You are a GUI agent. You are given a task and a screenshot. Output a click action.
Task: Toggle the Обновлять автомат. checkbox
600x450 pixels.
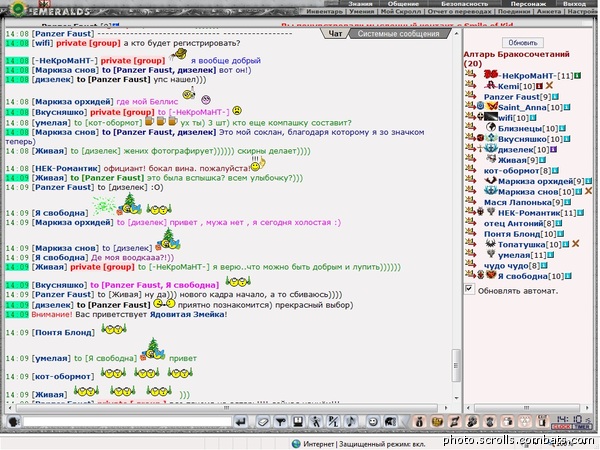[469, 289]
